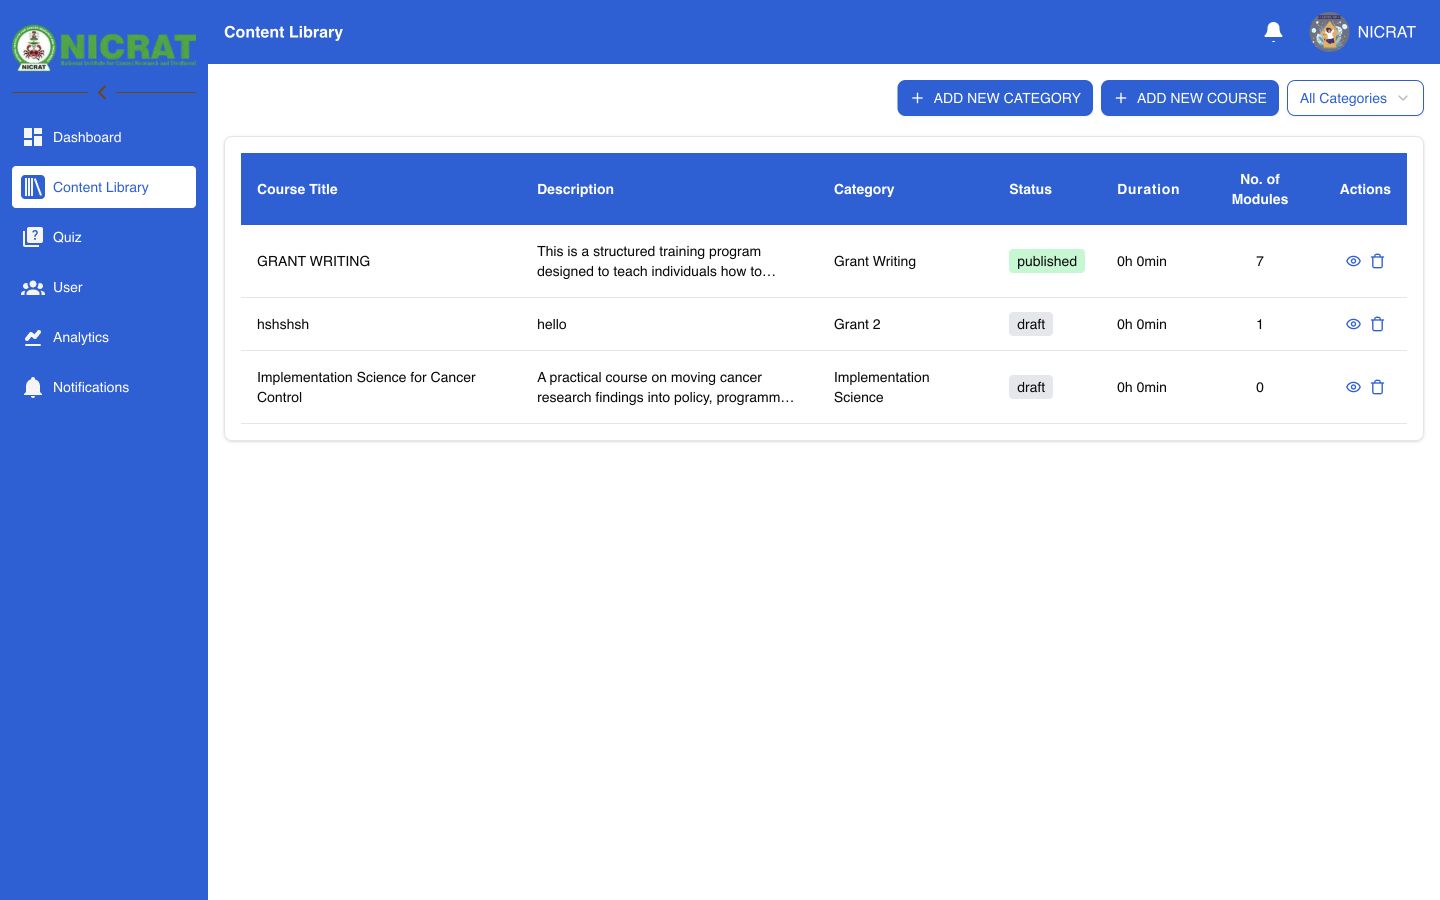Viewport: 1440px width, 900px height.
Task: Collapse the sidebar with the chevron arrow
Action: point(102,92)
